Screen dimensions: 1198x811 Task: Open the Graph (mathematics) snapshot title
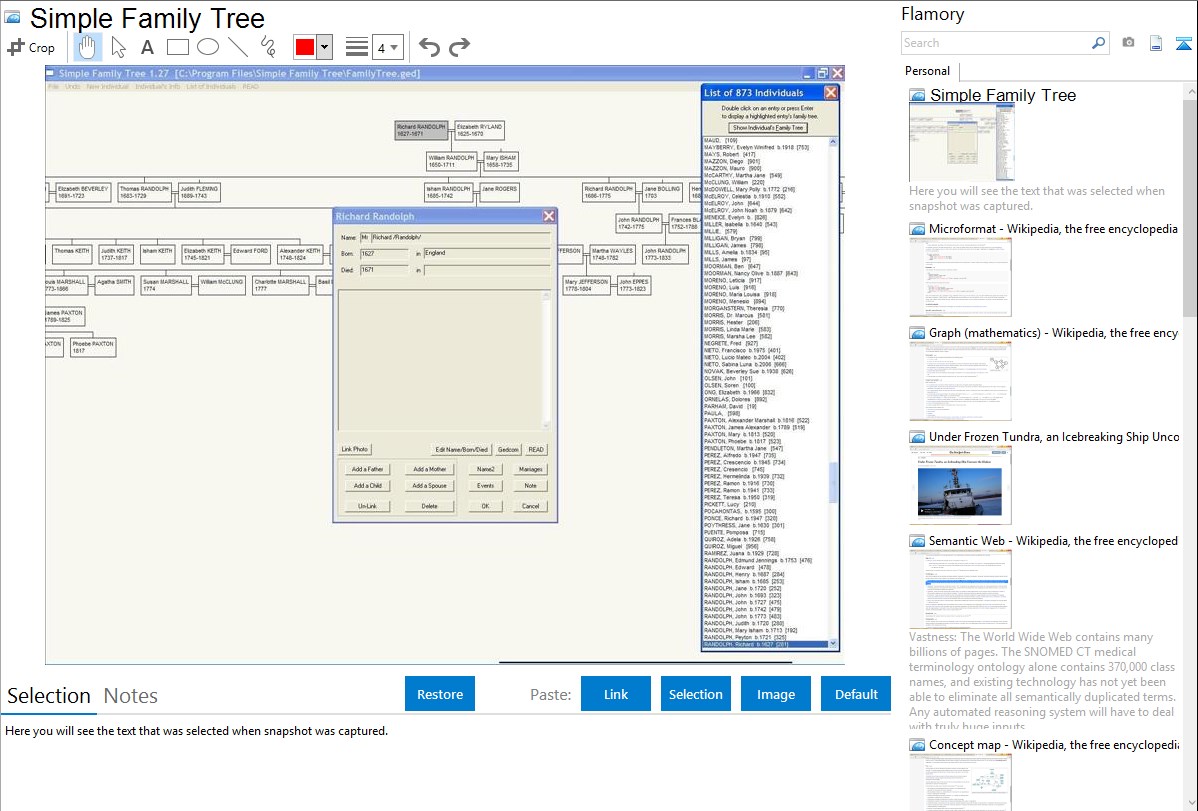click(x=1053, y=333)
